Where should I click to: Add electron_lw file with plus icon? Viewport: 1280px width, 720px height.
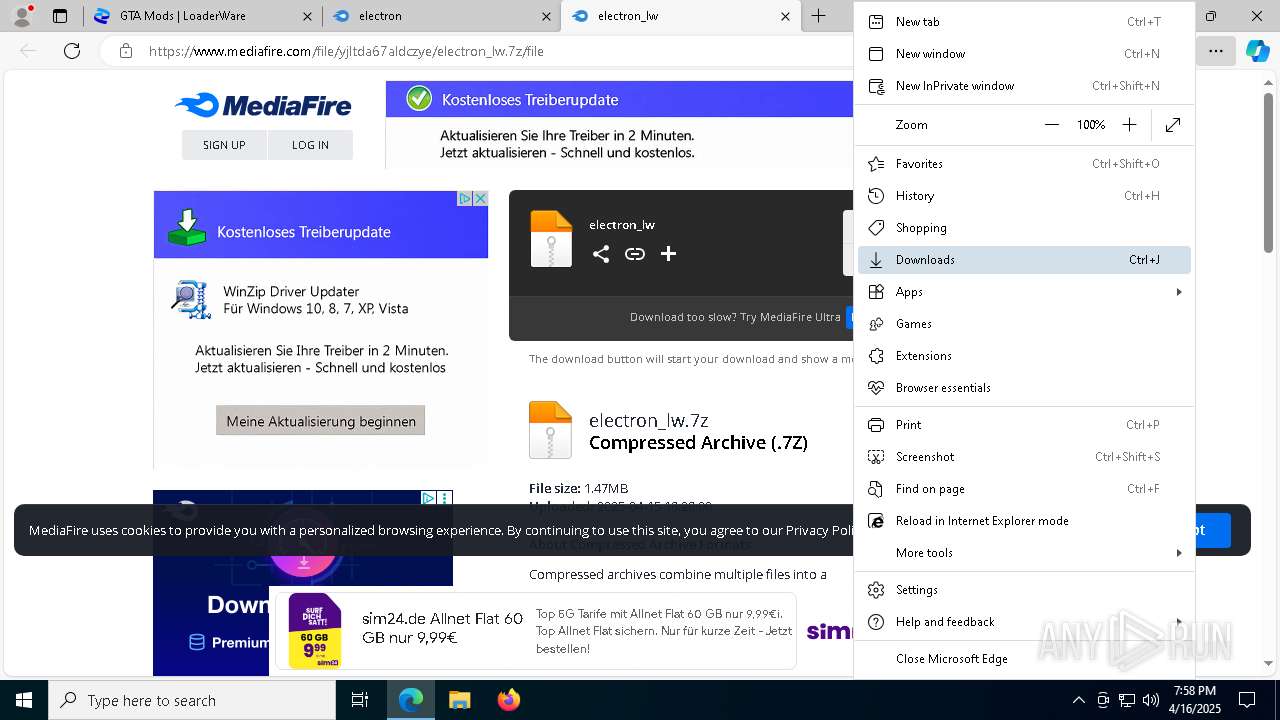tap(669, 254)
